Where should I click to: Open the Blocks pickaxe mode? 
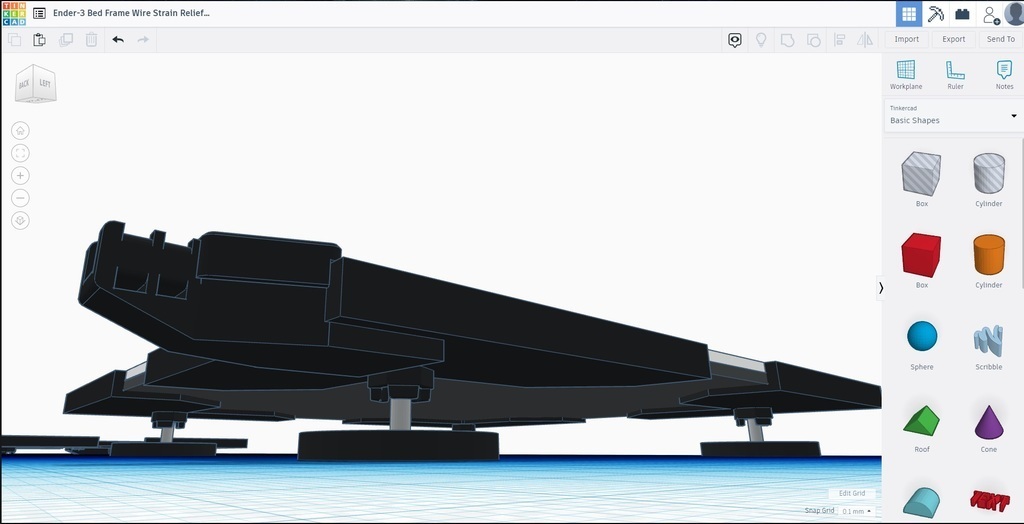tap(935, 14)
